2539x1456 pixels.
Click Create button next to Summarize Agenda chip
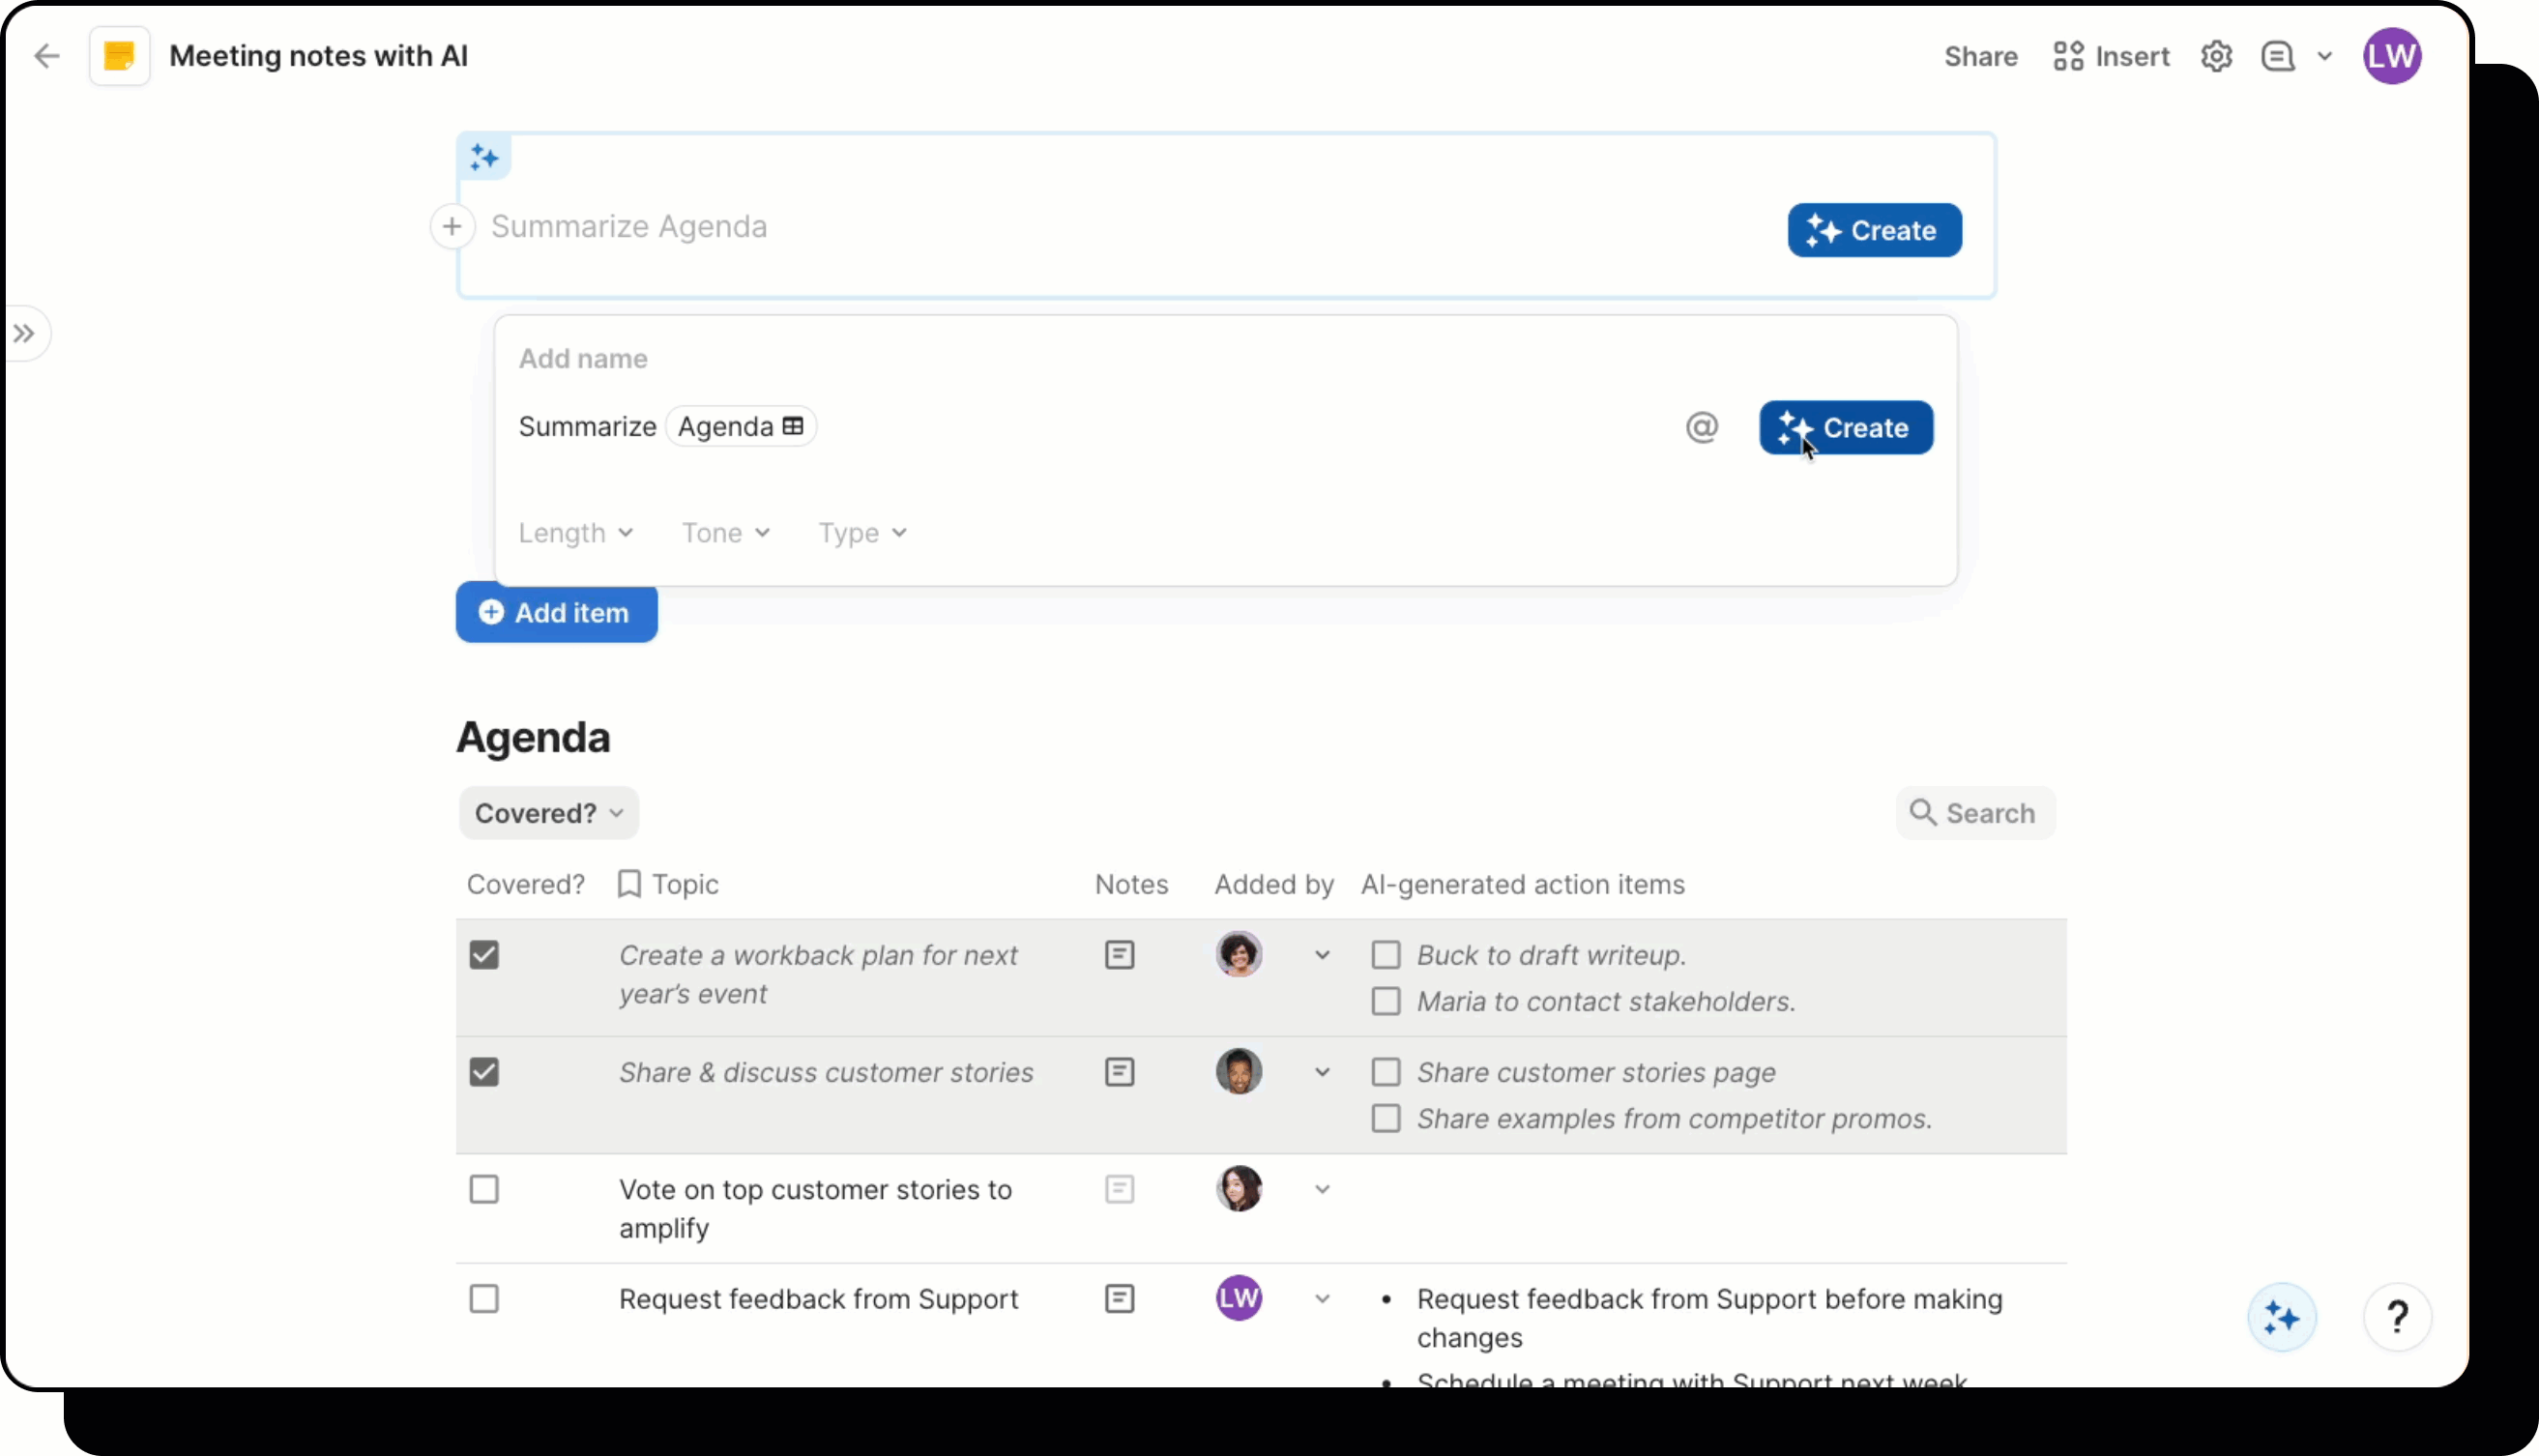tap(1845, 428)
